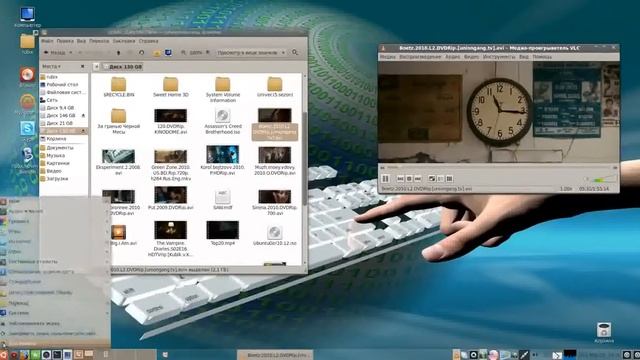The image size is (640, 360).
Task: Open VLC Воспроизведение menu
Action: (x=420, y=57)
